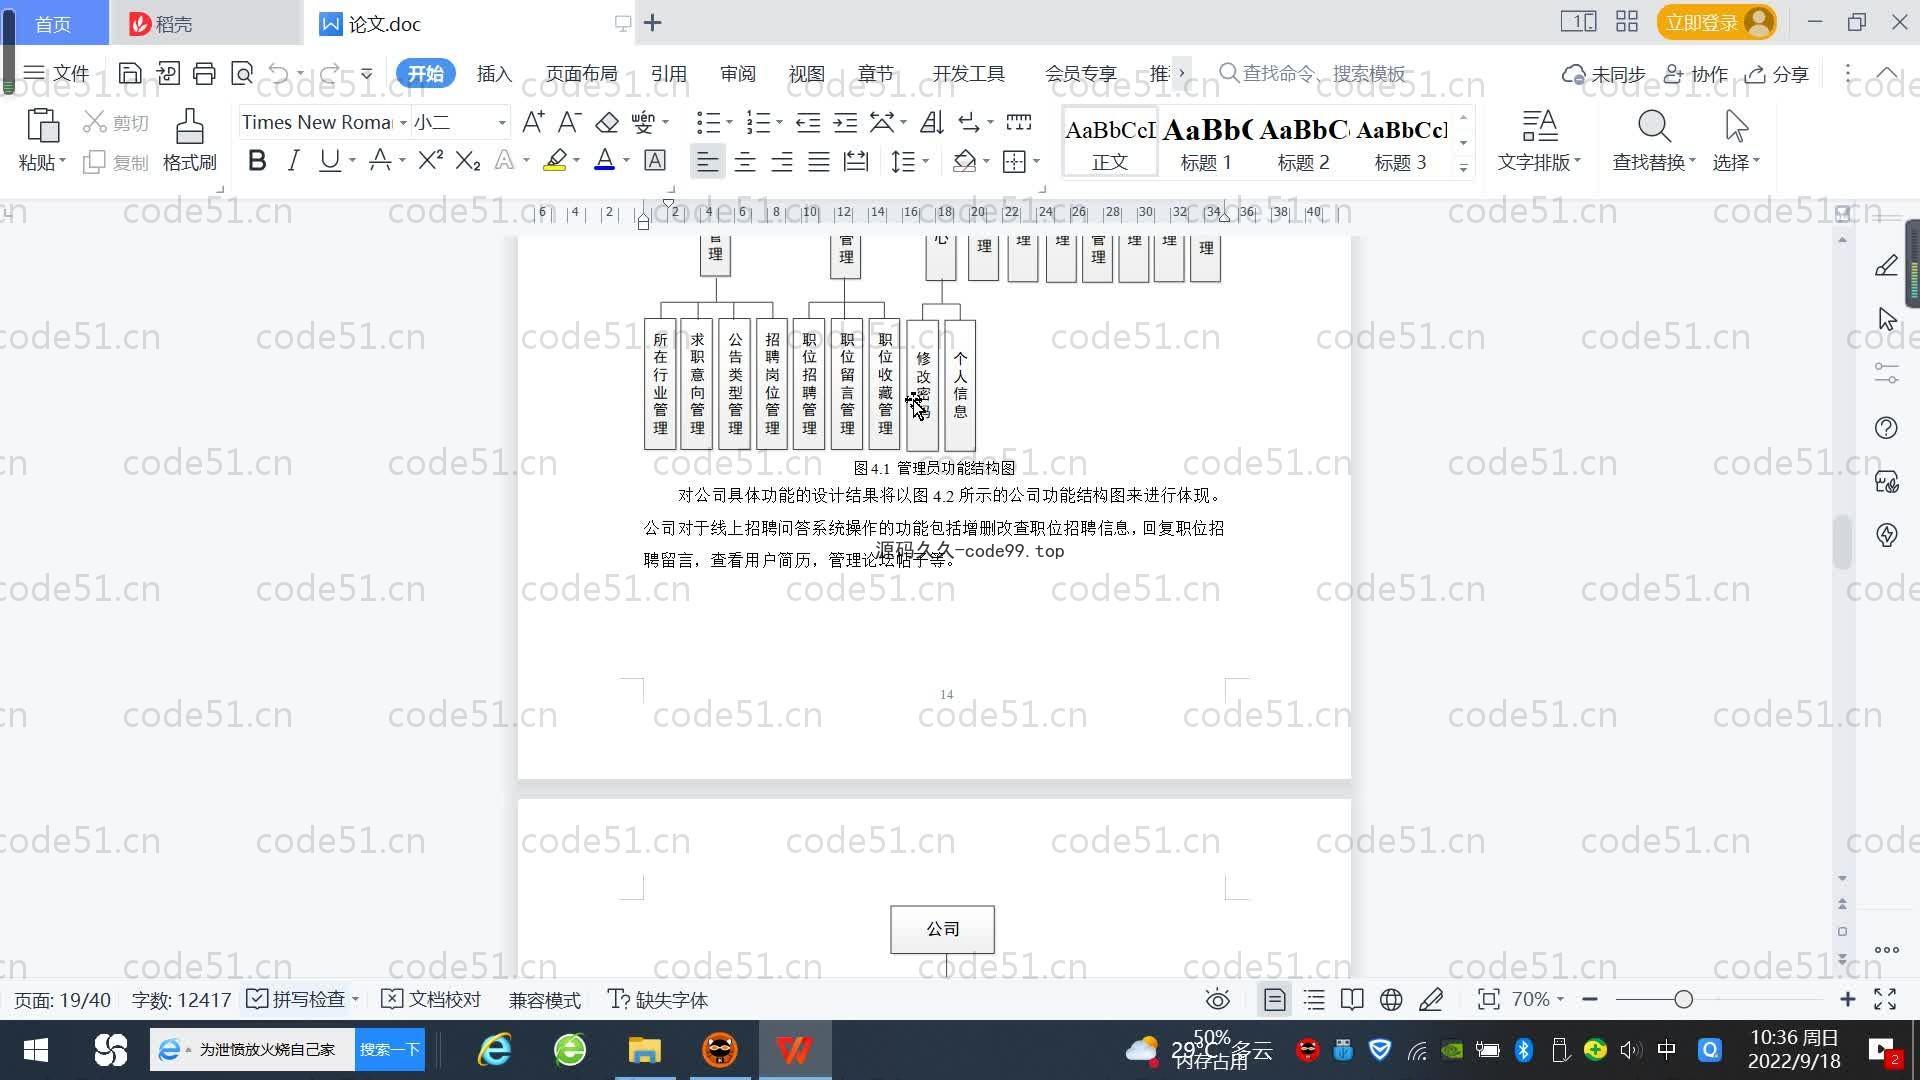The height and width of the screenshot is (1080, 1920).
Task: Expand the Select 选择 dropdown
Action: coord(1736,162)
